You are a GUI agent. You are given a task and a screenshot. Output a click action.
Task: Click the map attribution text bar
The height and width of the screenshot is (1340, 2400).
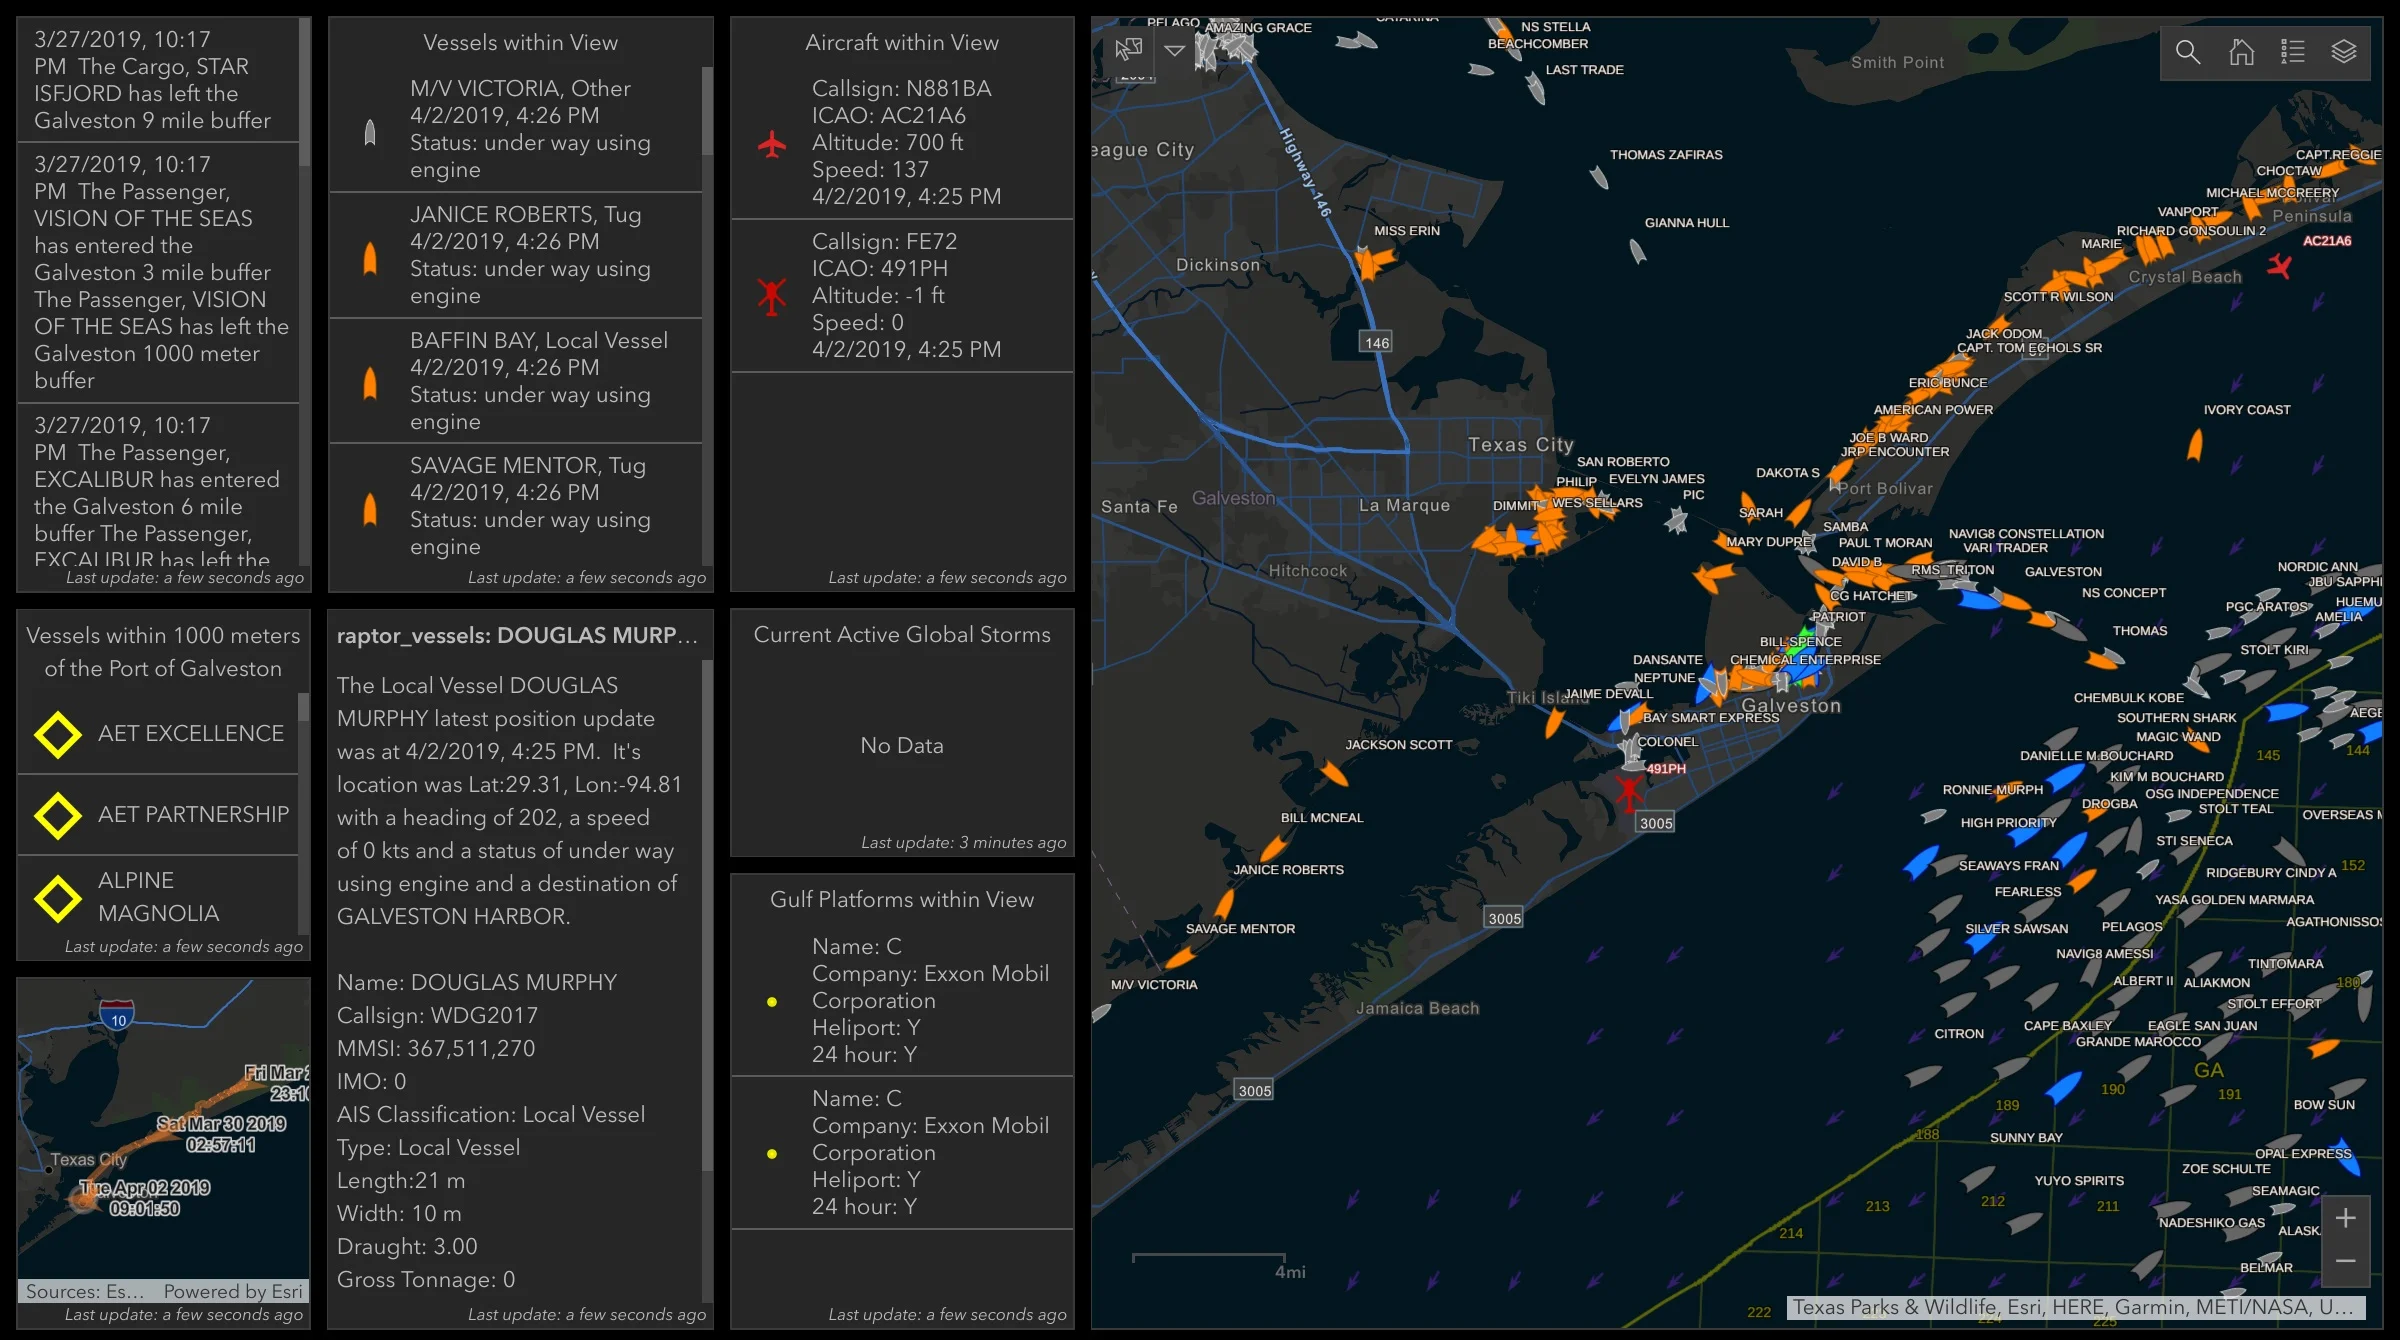(2074, 1307)
